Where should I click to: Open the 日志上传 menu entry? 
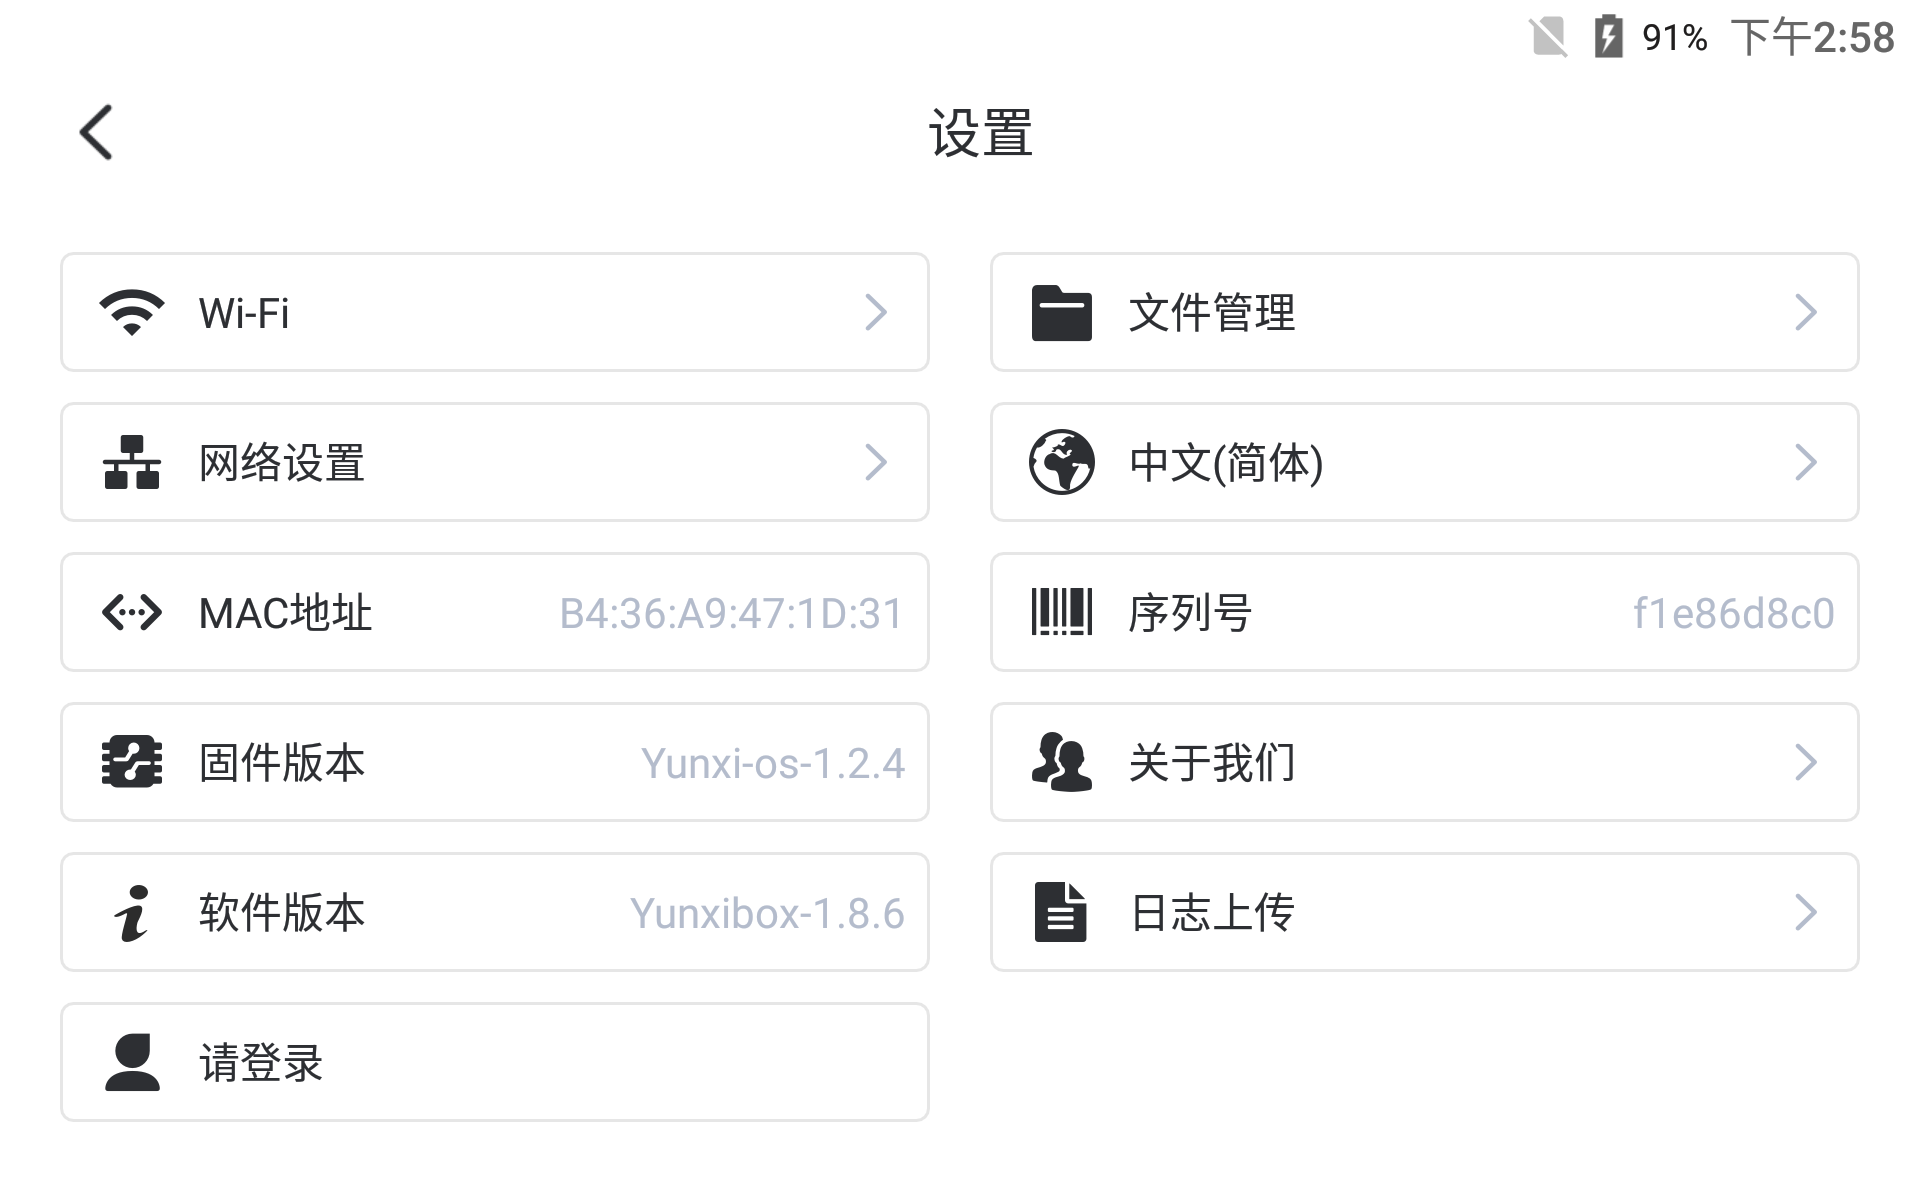(x=1425, y=912)
